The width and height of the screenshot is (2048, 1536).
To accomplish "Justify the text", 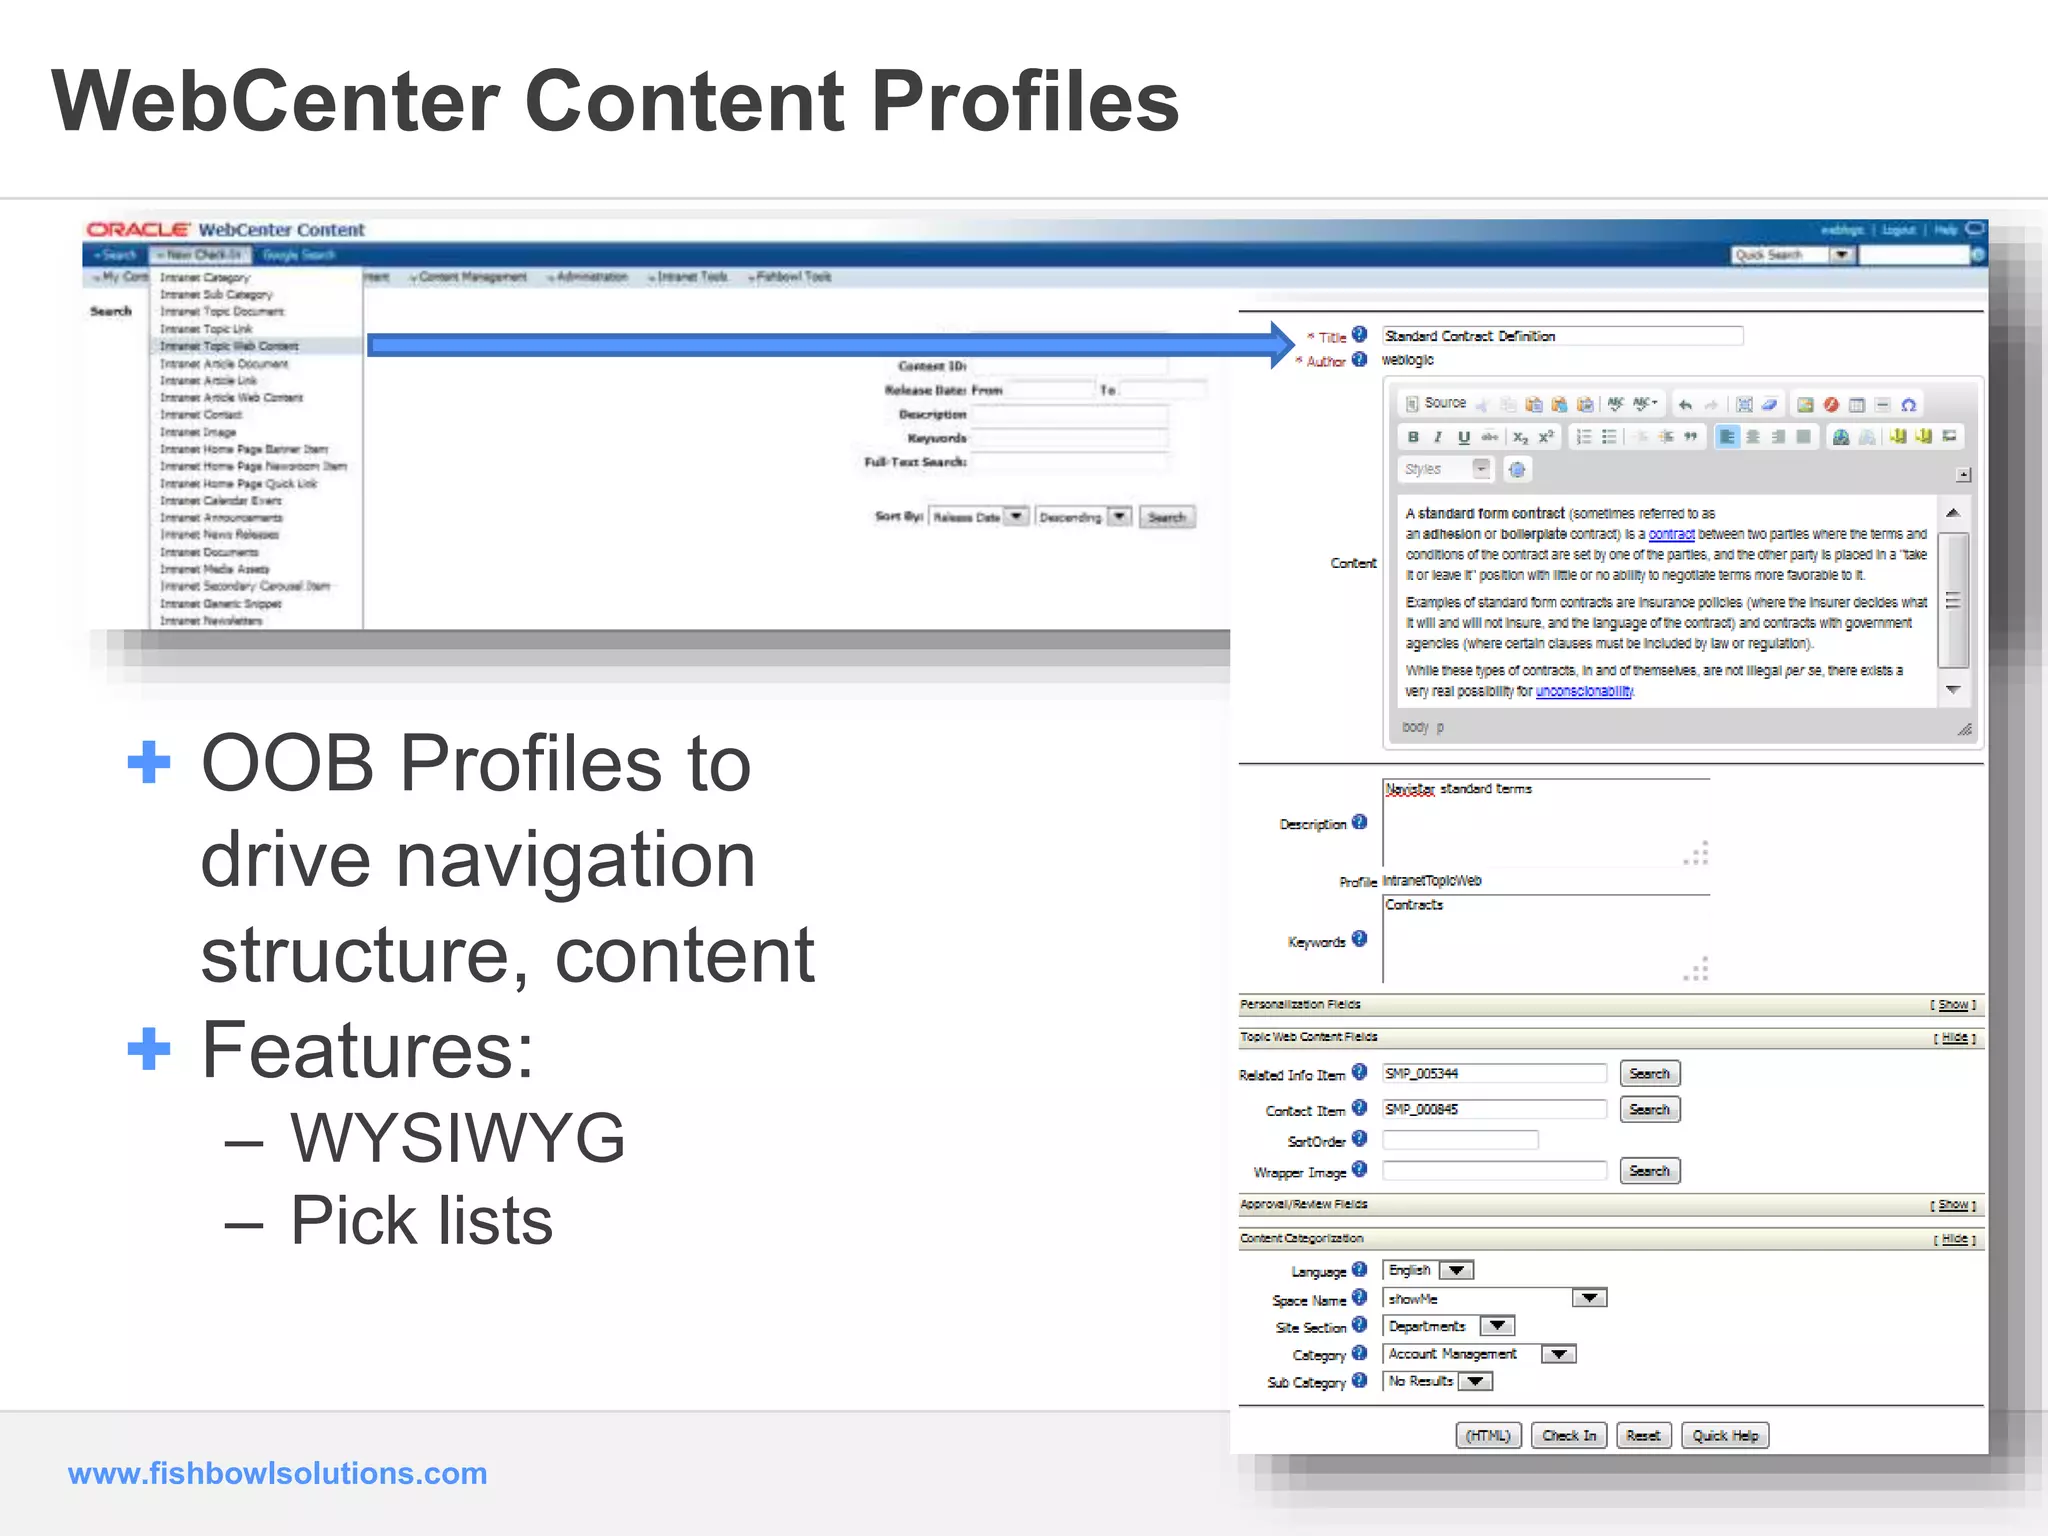I will [x=1803, y=437].
